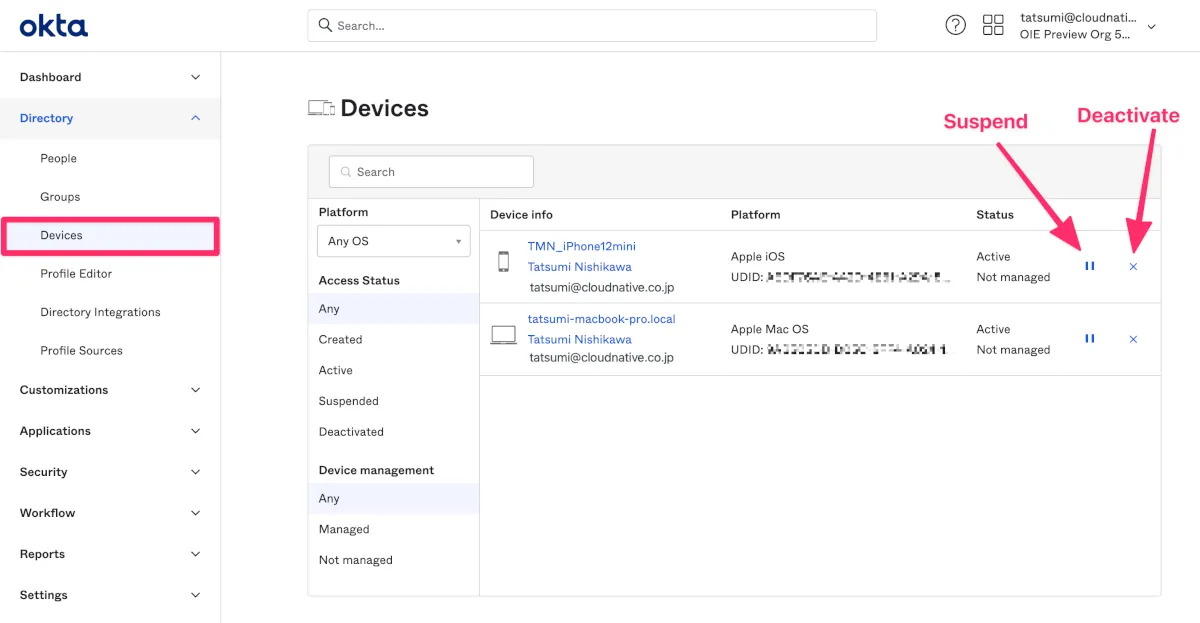Go to People in the sidebar
This screenshot has height=623, width=1200.
pyautogui.click(x=58, y=158)
